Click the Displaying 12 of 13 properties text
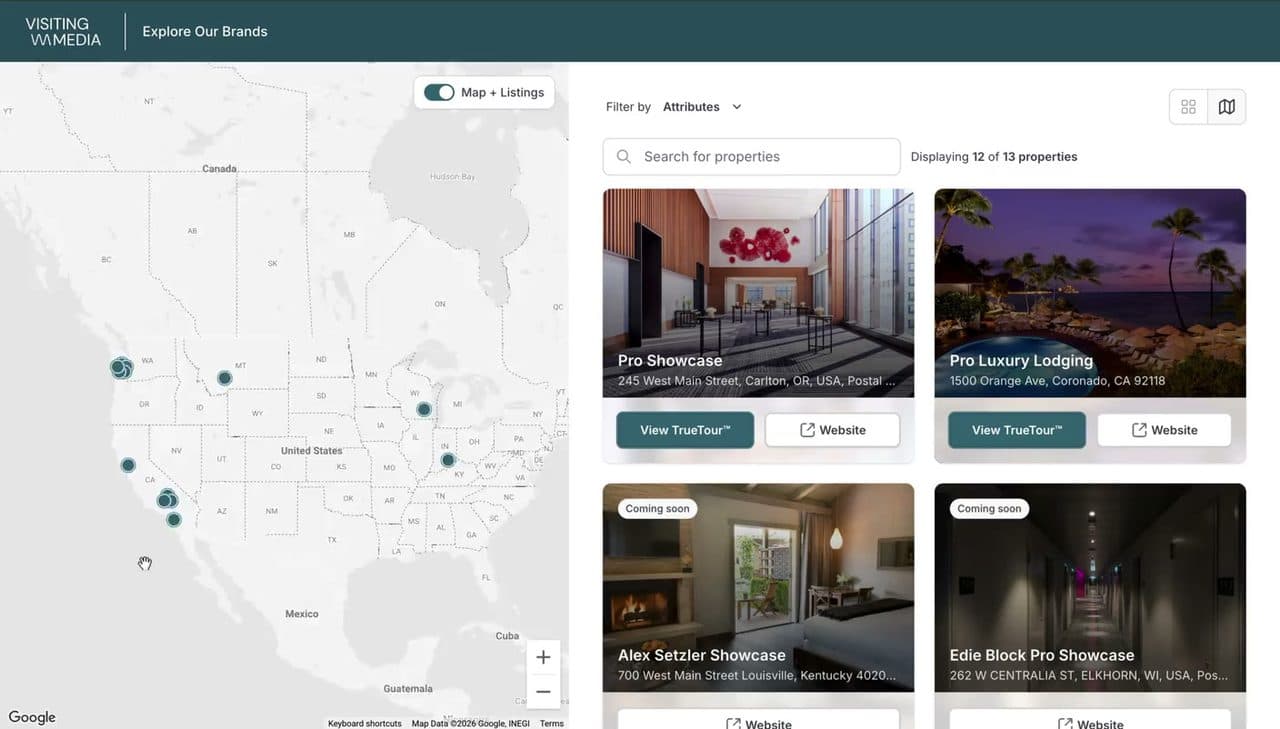 (x=994, y=157)
